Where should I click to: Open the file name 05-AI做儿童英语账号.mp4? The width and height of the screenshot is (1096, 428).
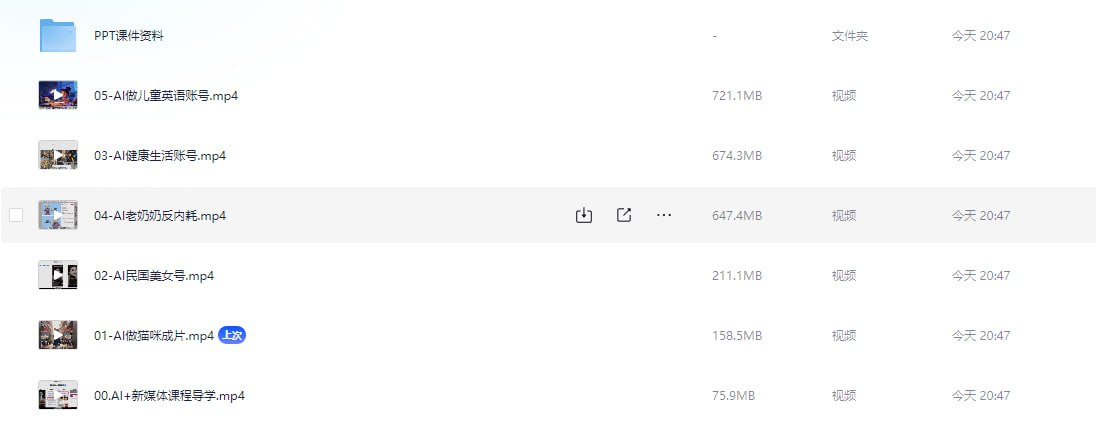[166, 96]
